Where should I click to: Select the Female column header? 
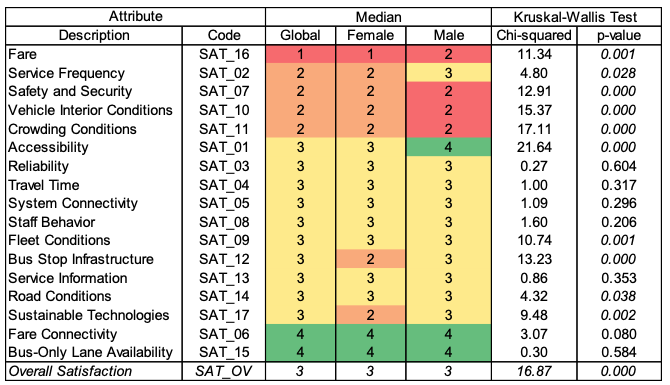370,35
